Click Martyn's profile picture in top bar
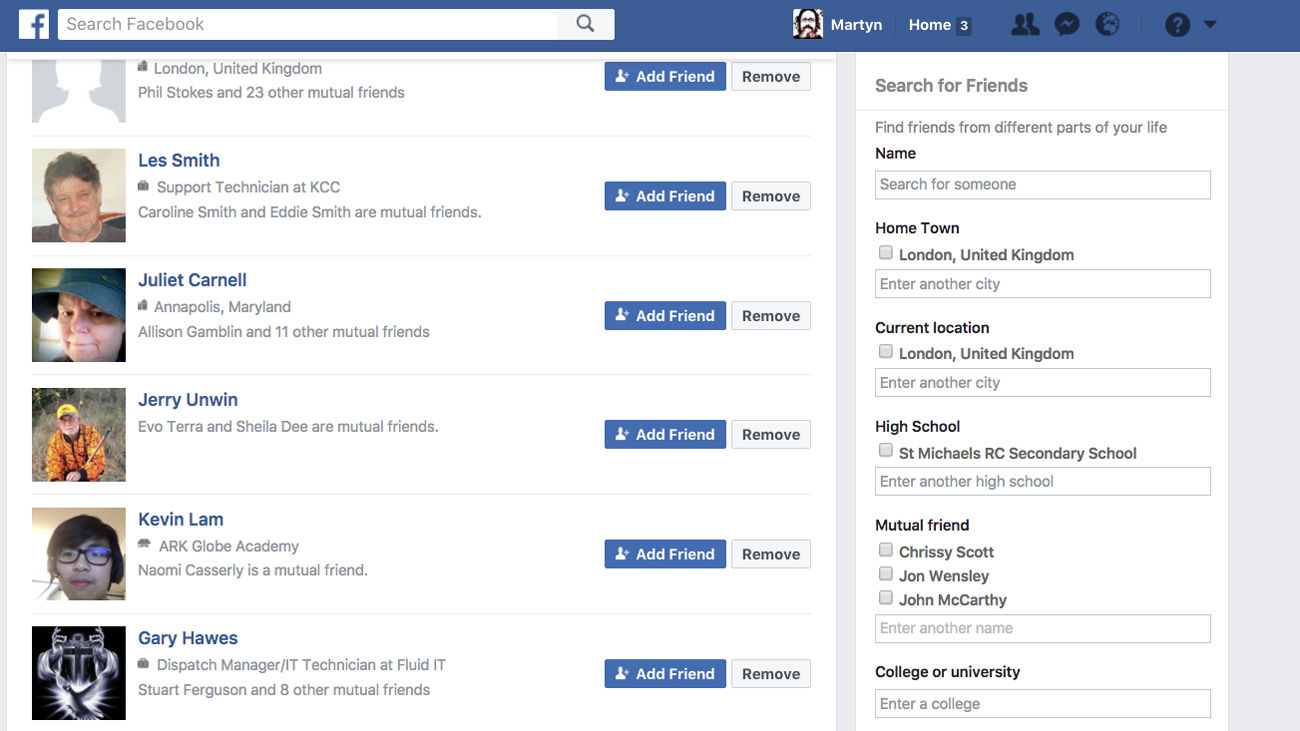Screen dimensions: 1300x731 click(808, 25)
